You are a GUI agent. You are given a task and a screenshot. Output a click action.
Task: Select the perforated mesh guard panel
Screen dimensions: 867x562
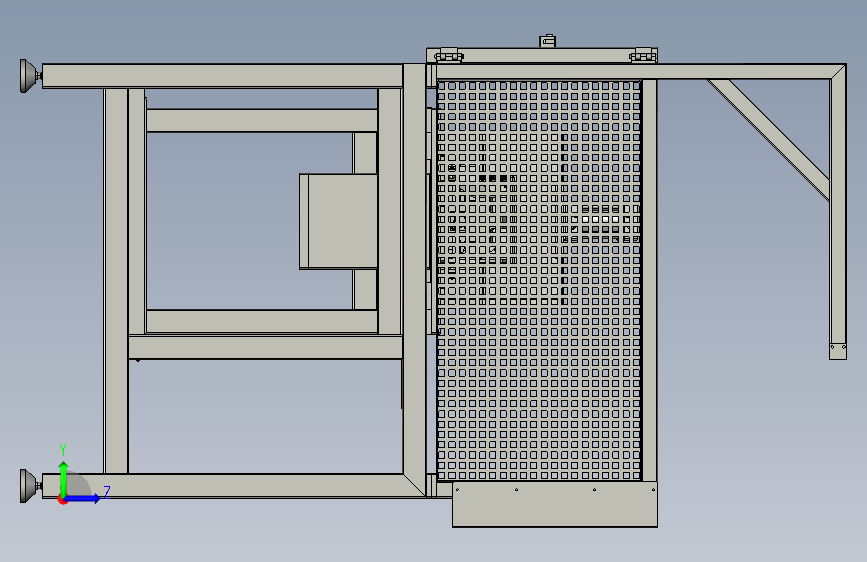tap(539, 280)
